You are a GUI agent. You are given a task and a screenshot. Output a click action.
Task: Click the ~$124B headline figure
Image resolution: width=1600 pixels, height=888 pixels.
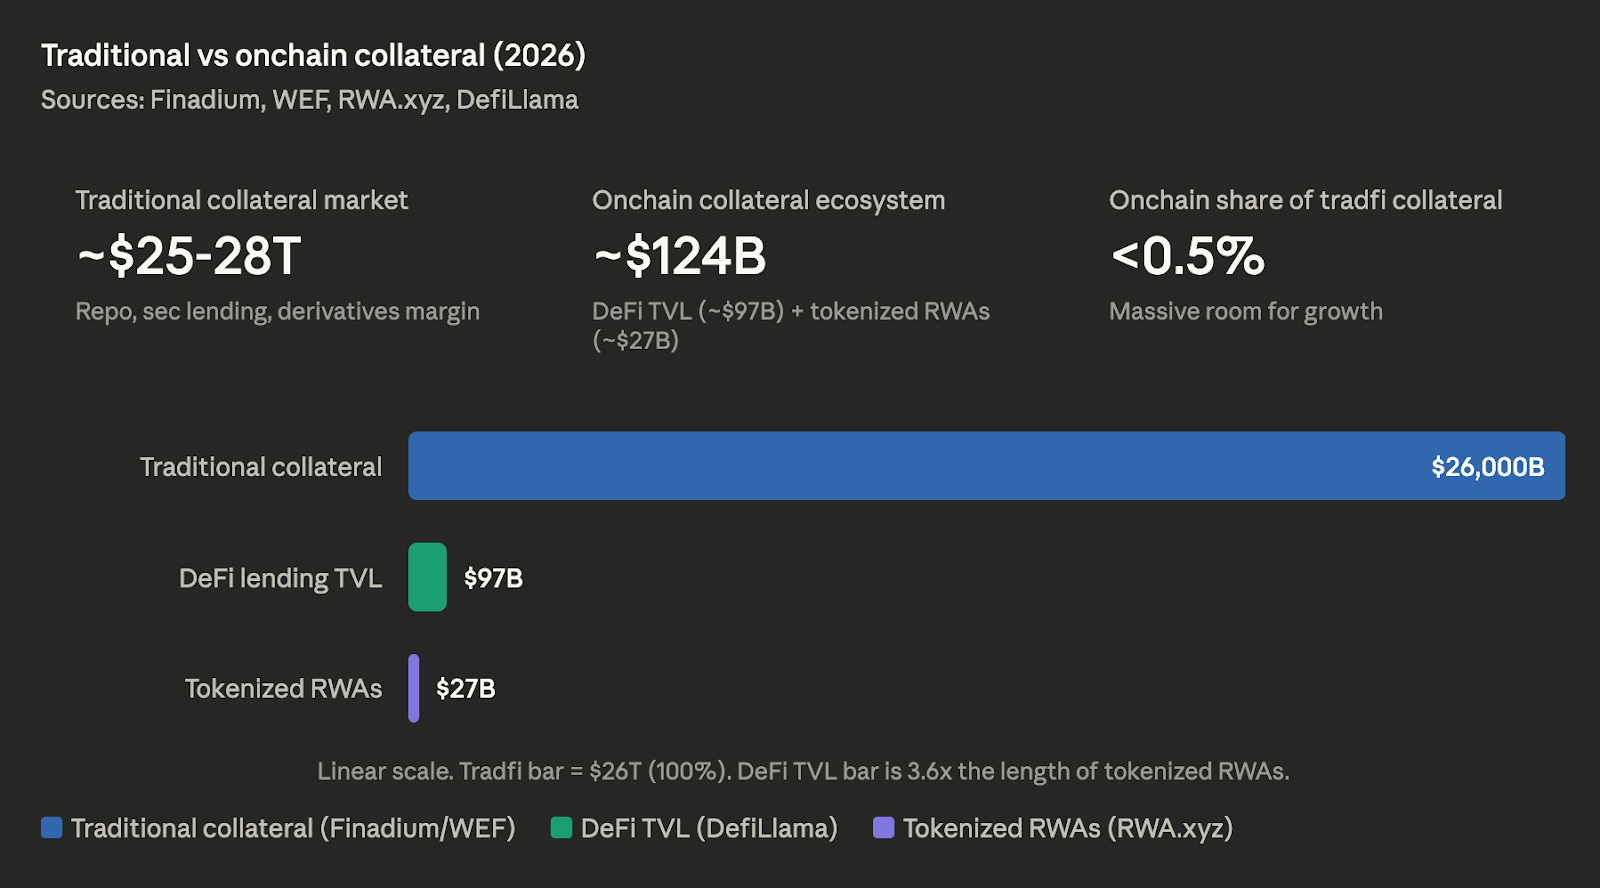pos(680,256)
